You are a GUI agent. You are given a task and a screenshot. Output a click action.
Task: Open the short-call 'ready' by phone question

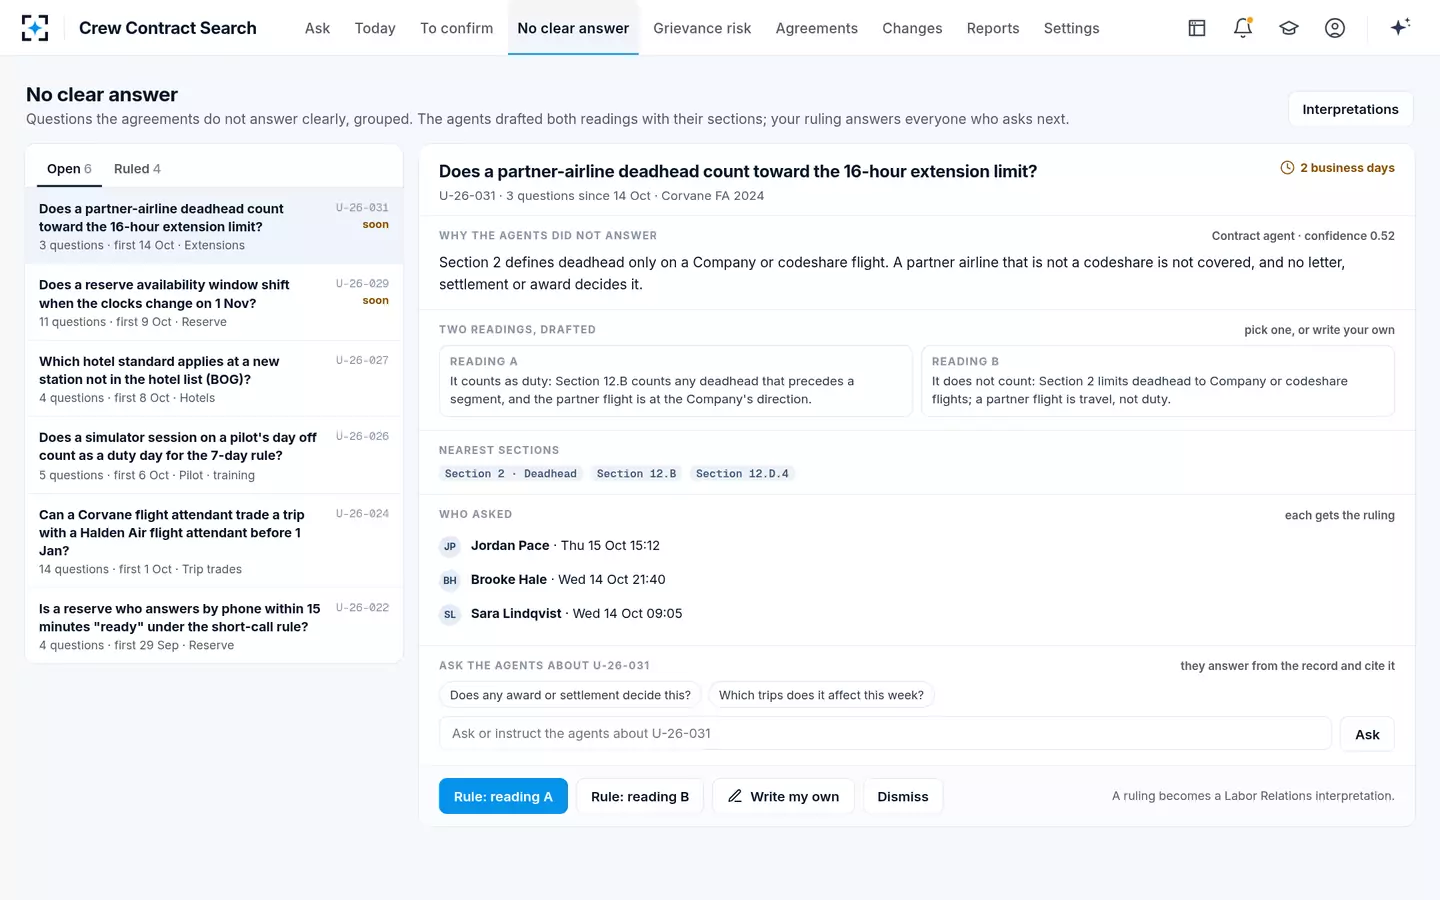[214, 626]
